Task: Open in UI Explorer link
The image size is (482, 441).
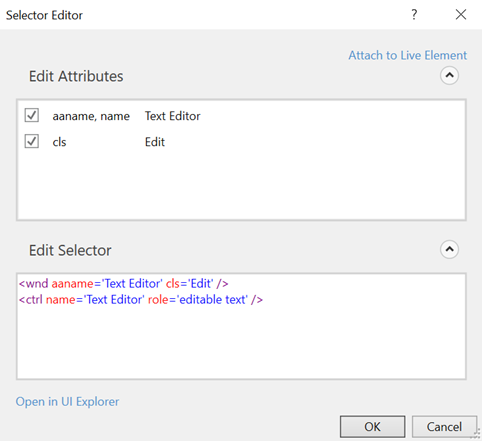Action: [67, 402]
